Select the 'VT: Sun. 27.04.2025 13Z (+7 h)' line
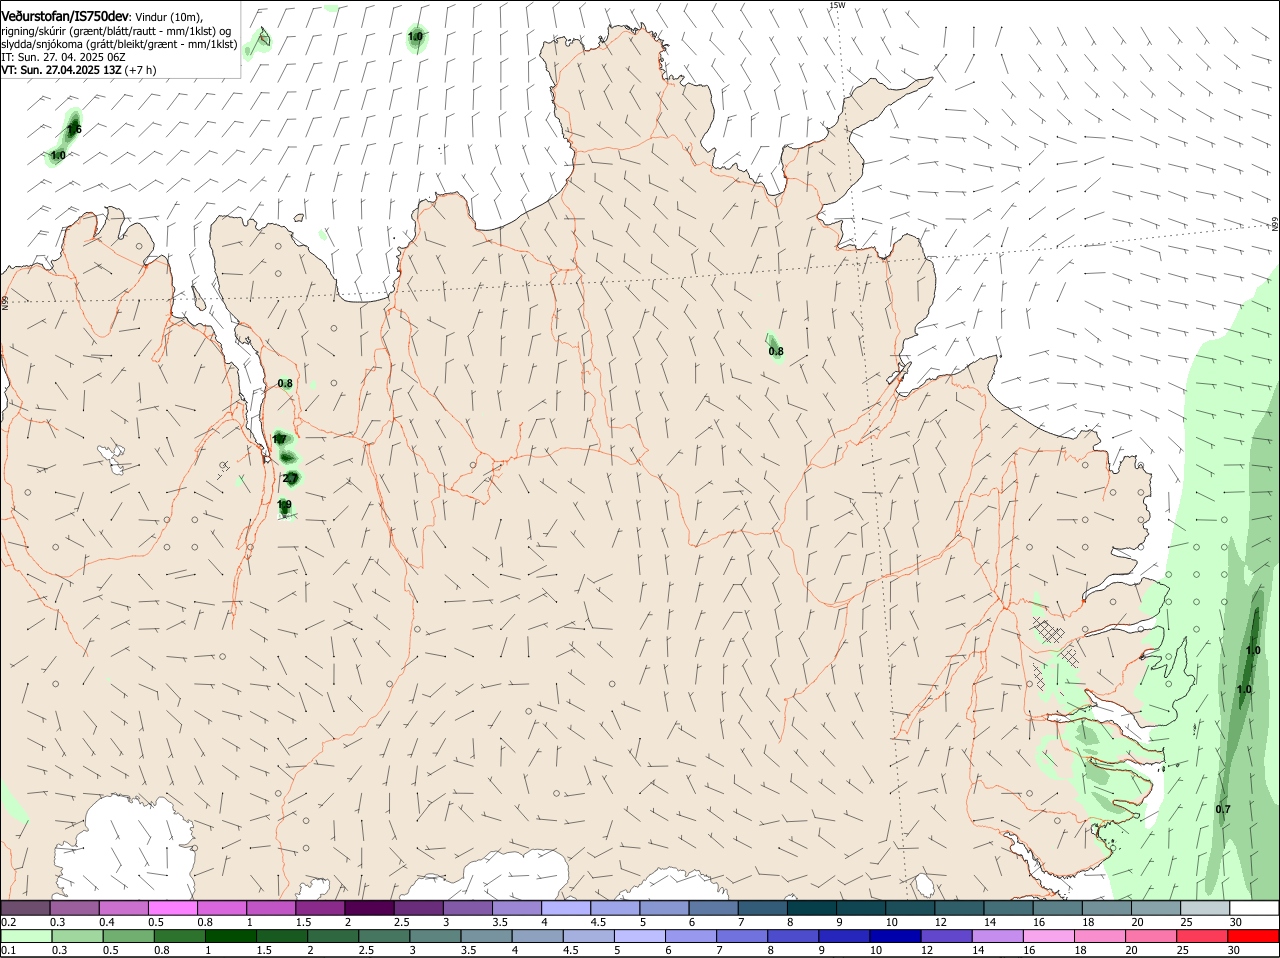 [x=78, y=70]
